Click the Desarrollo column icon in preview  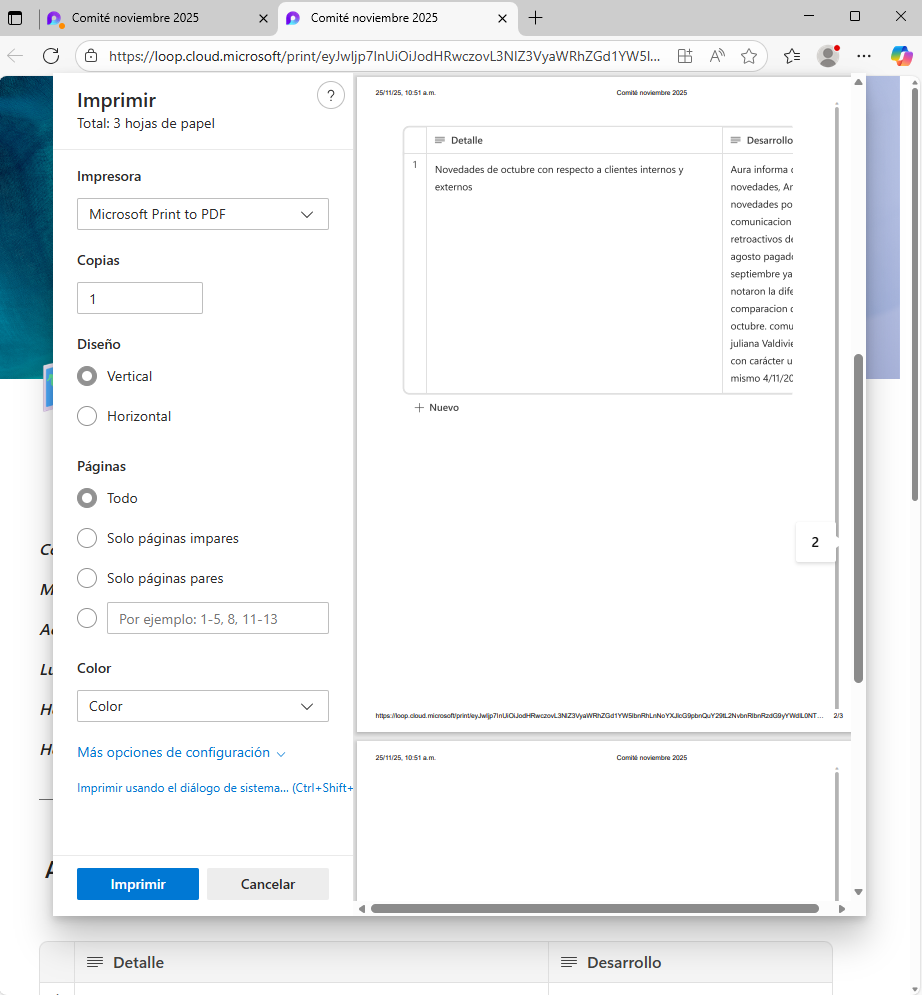[x=735, y=140]
